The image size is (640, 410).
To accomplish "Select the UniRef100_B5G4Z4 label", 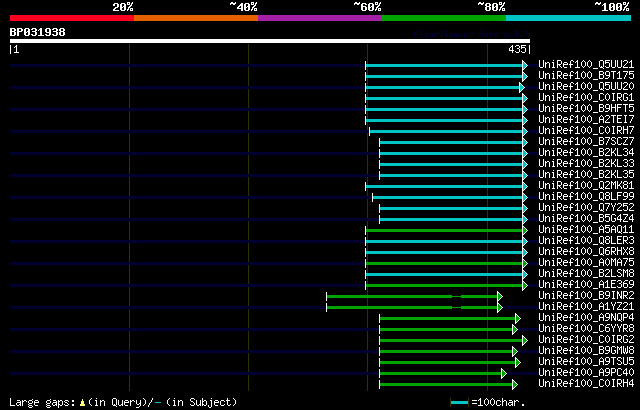I will pyautogui.click(x=586, y=219).
